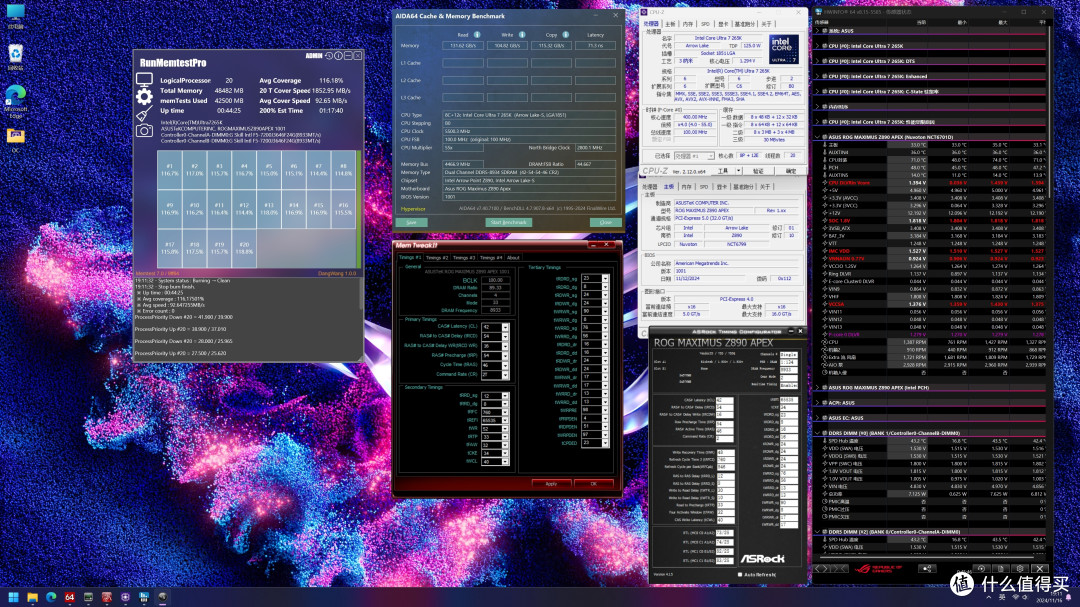Toggle the Auto Refresh checkbox in ASRock Timing Configurator

(x=741, y=574)
